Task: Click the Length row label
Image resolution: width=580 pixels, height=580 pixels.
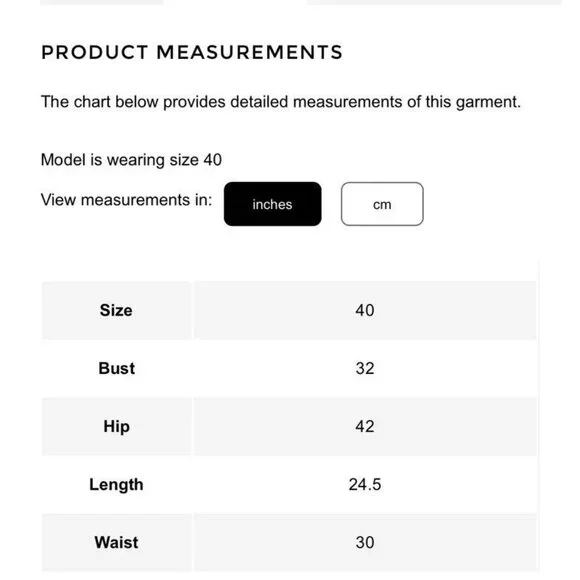Action: [116, 485]
